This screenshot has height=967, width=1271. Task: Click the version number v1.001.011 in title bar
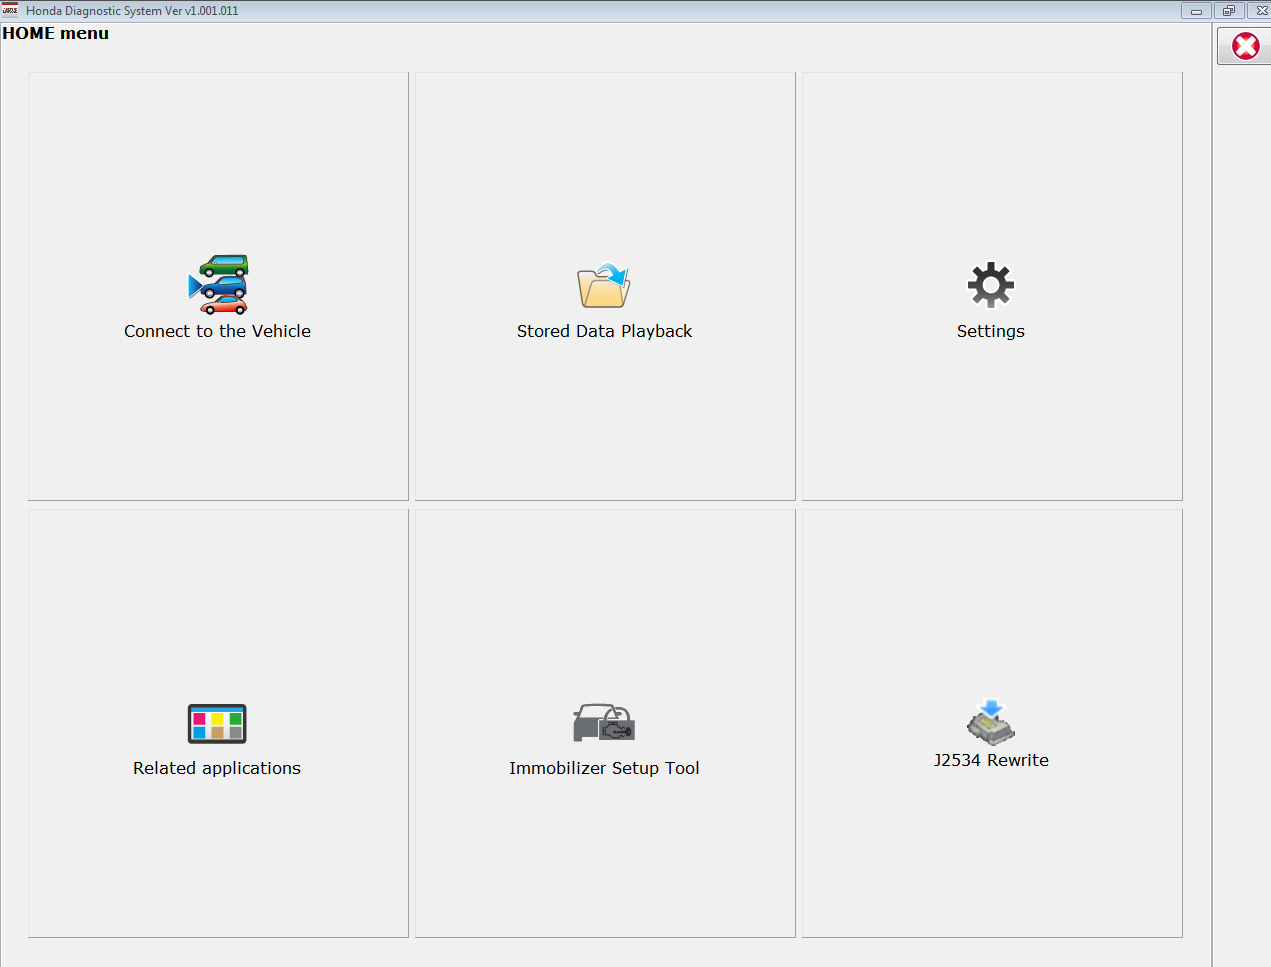pyautogui.click(x=211, y=11)
